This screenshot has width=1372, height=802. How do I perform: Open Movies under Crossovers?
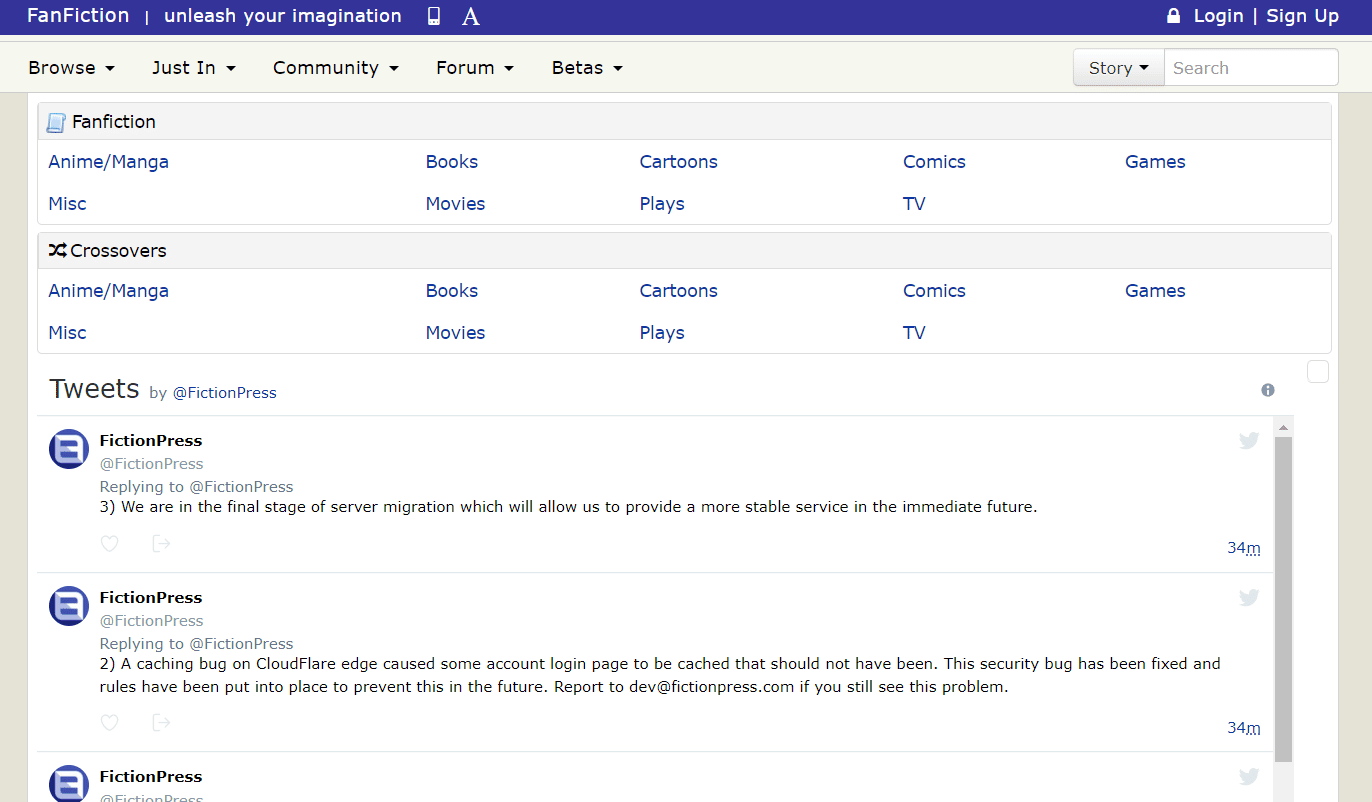pyautogui.click(x=455, y=333)
